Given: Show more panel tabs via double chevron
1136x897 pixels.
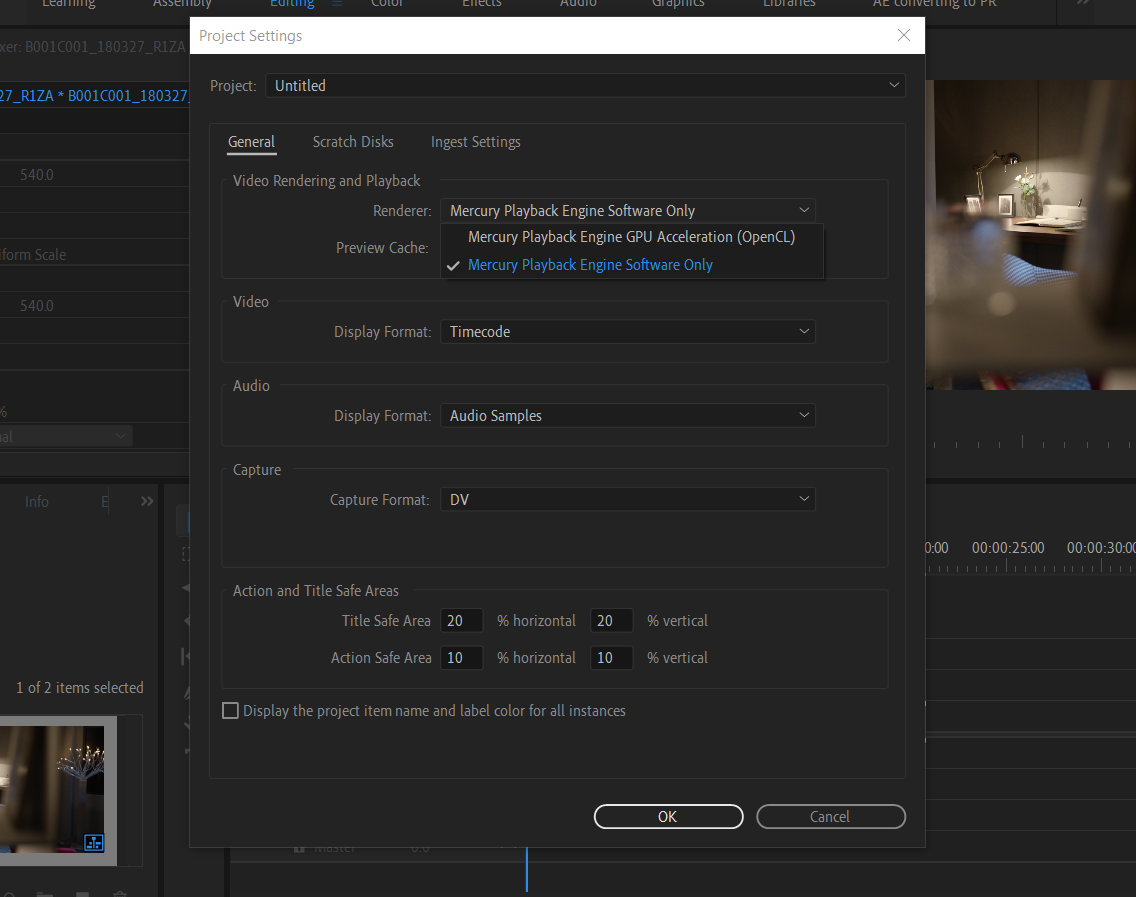Looking at the screenshot, I should pyautogui.click(x=147, y=501).
